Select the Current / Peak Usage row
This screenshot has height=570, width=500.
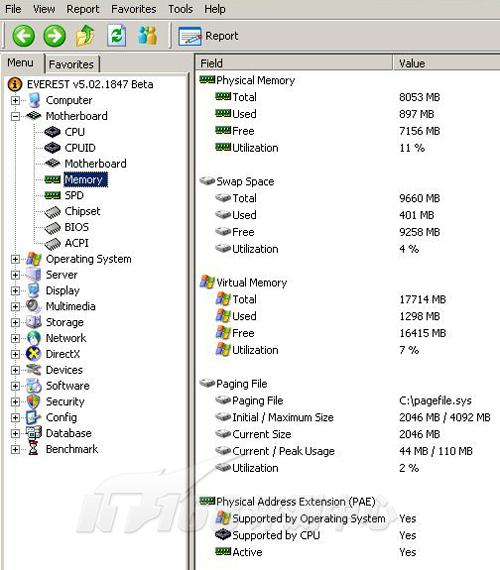click(283, 451)
